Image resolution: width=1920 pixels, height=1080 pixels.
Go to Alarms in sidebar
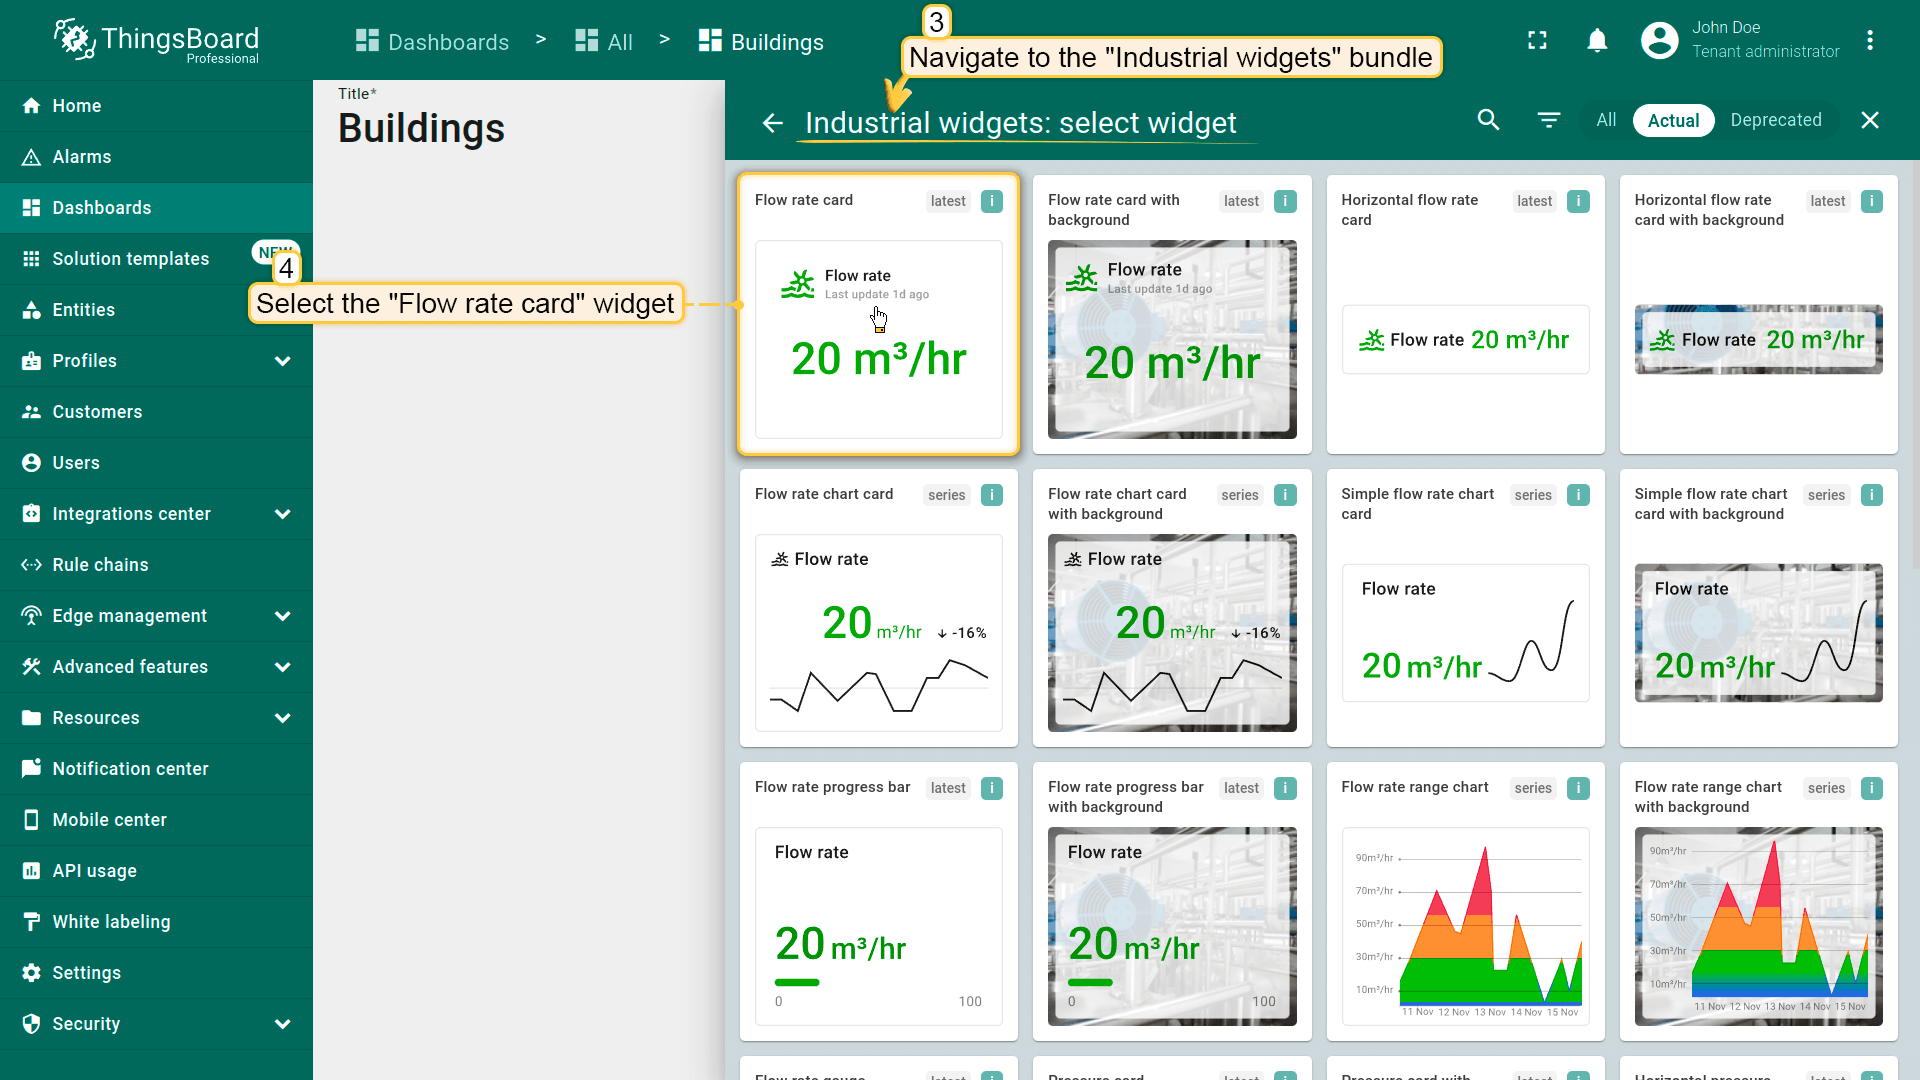[x=82, y=157]
